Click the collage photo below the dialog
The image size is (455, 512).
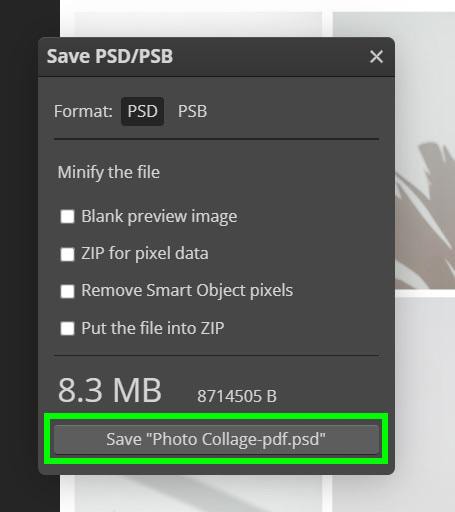pyautogui.click(x=198, y=493)
